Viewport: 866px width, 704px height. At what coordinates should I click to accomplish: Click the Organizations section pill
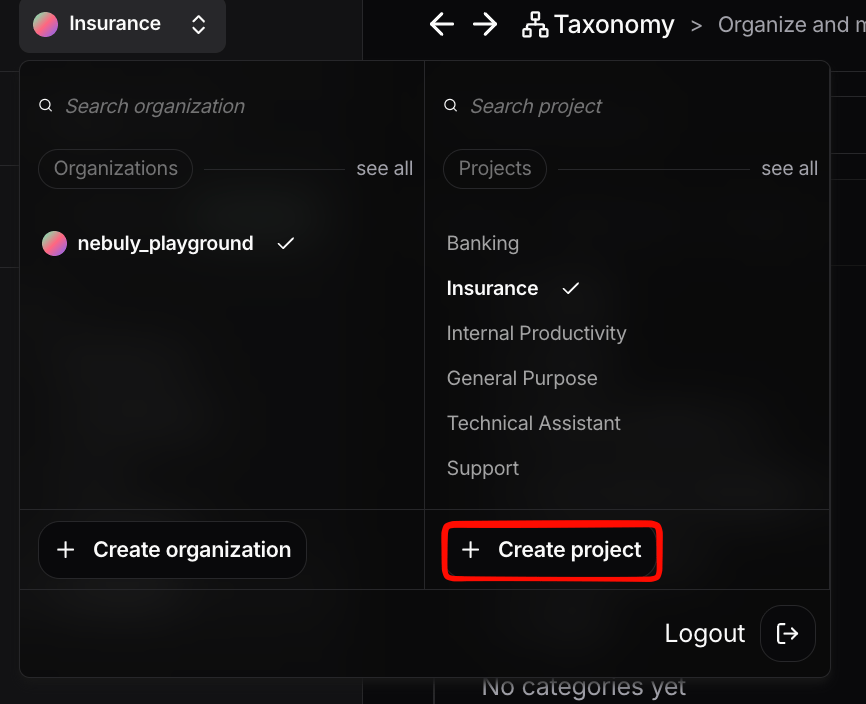point(115,168)
